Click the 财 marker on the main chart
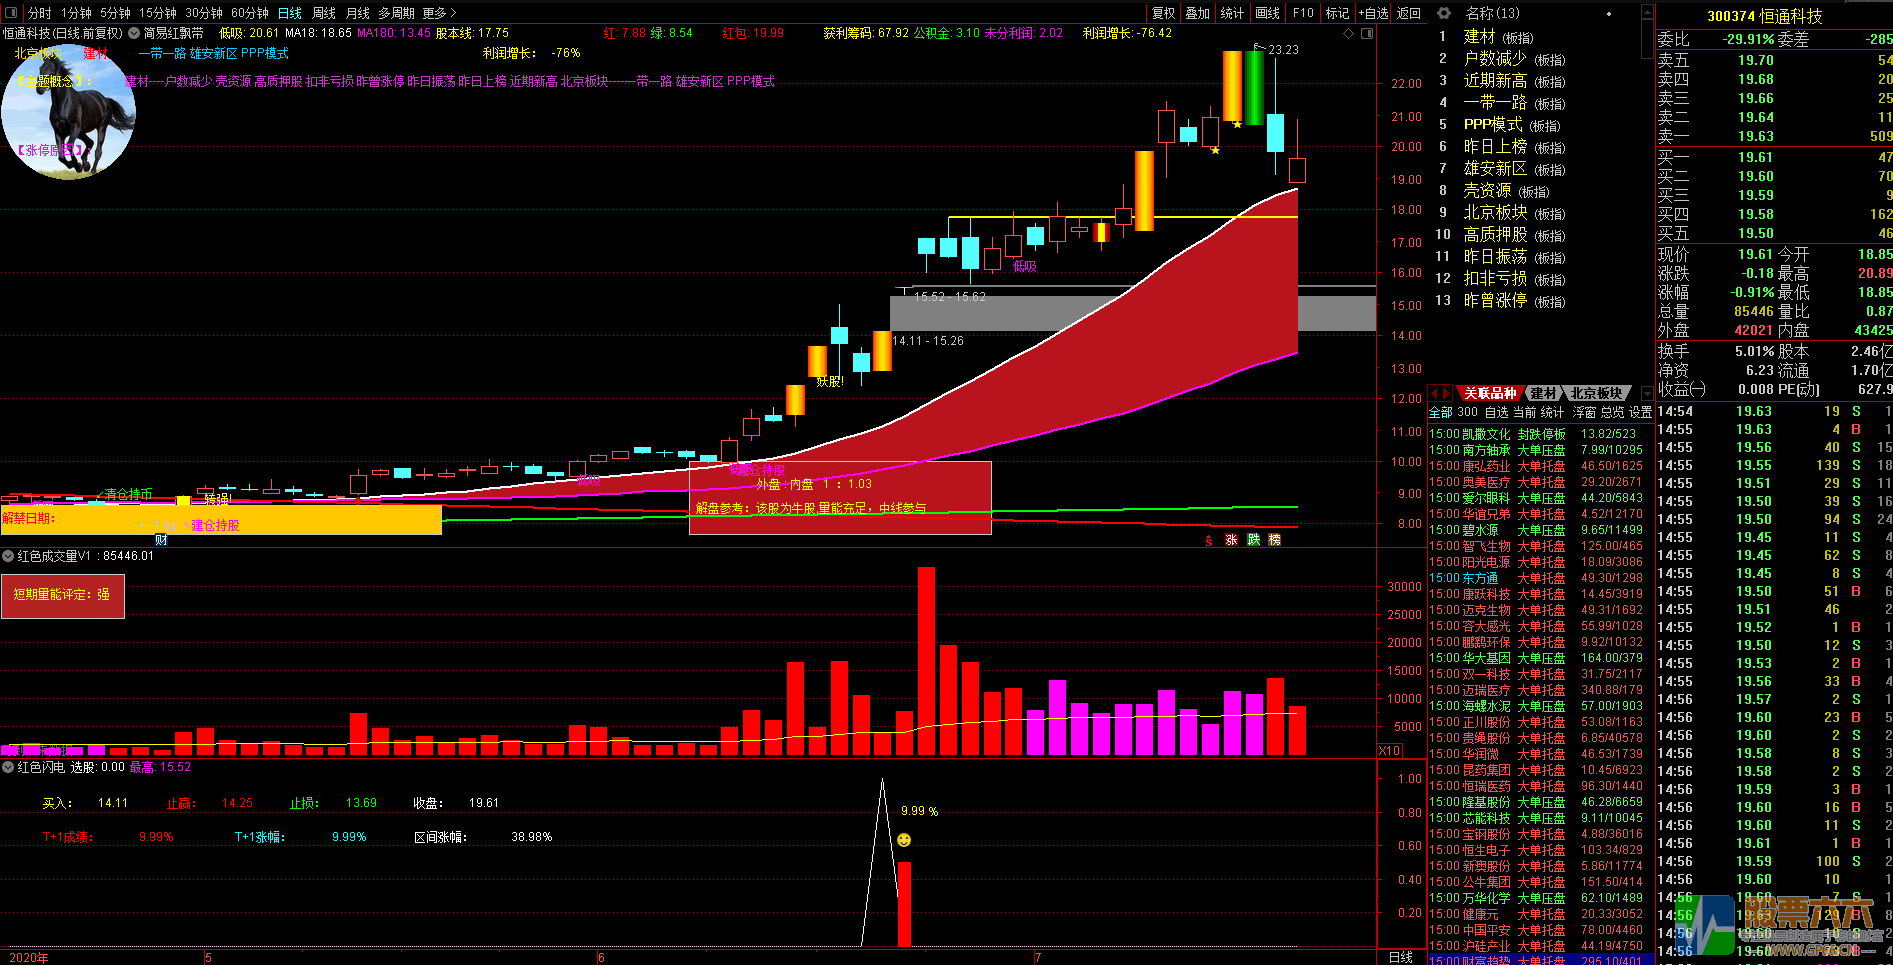Screen dimensions: 1893x965 point(161,540)
